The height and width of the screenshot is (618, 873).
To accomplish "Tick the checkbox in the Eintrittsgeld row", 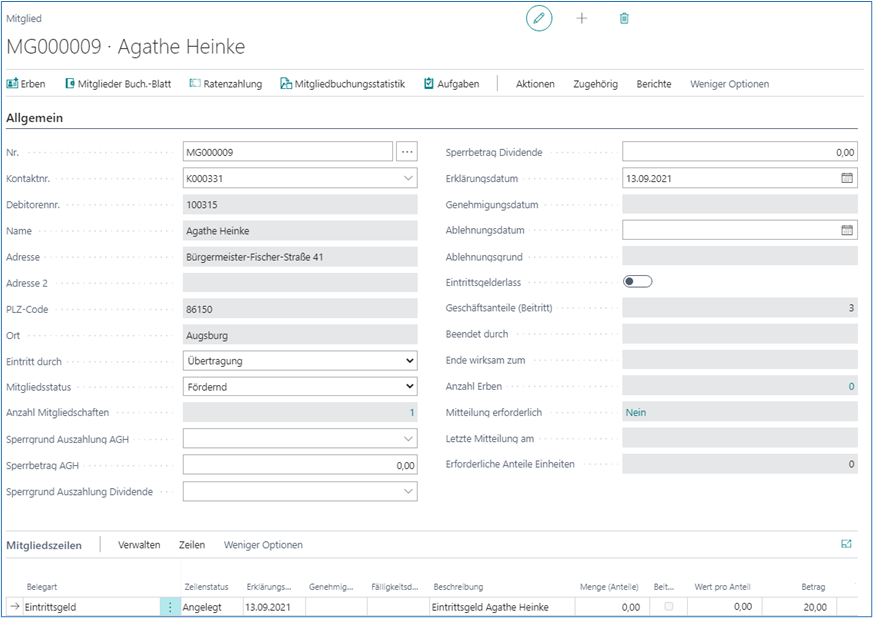I will pyautogui.click(x=668, y=606).
